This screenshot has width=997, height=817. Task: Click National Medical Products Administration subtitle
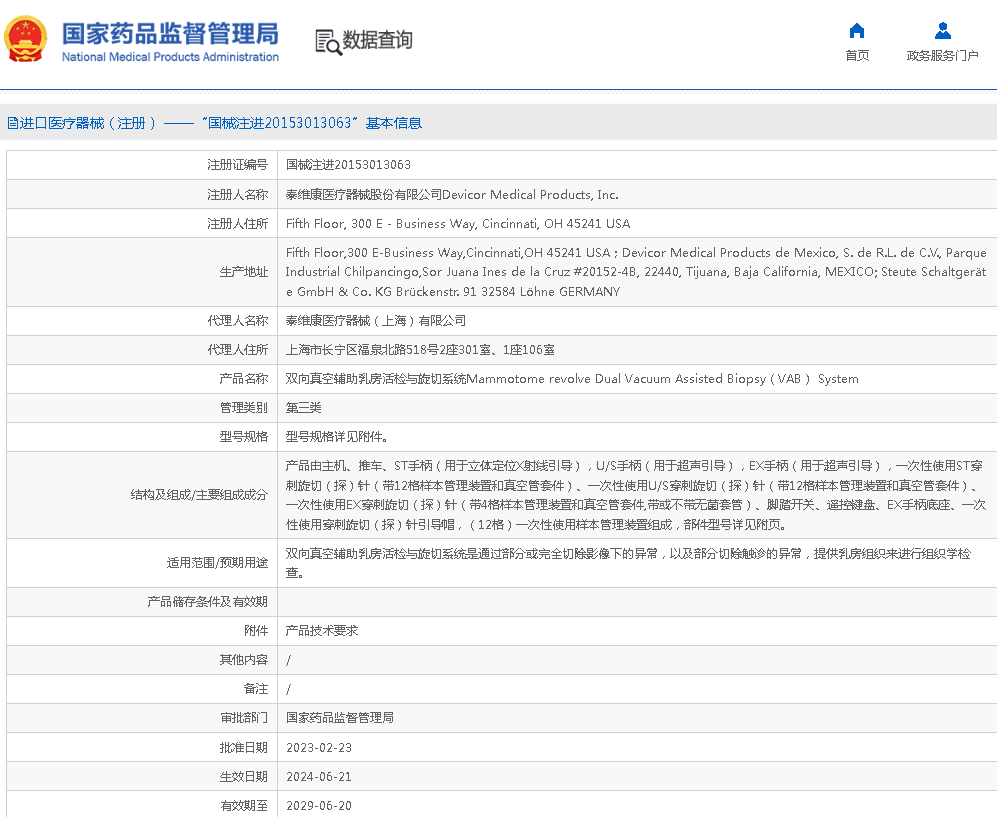click(170, 57)
